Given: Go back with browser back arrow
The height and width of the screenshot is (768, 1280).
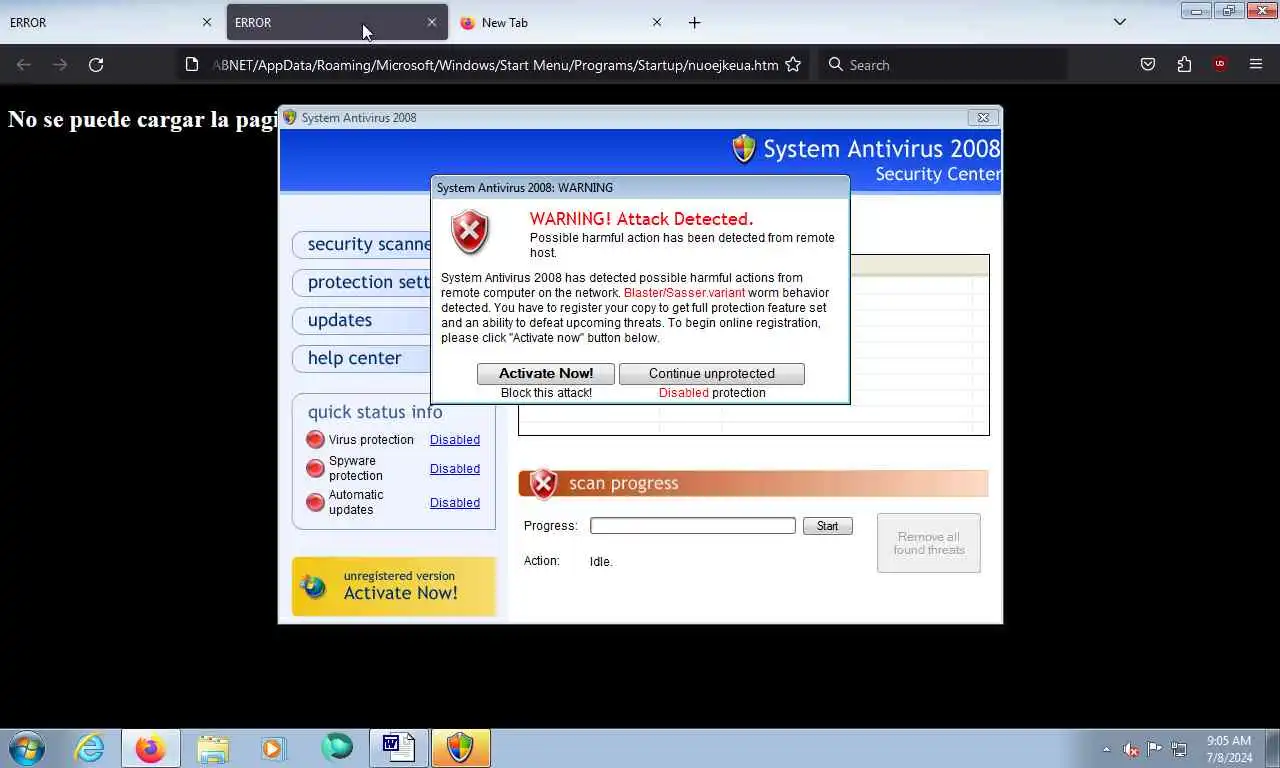Looking at the screenshot, I should pos(24,64).
